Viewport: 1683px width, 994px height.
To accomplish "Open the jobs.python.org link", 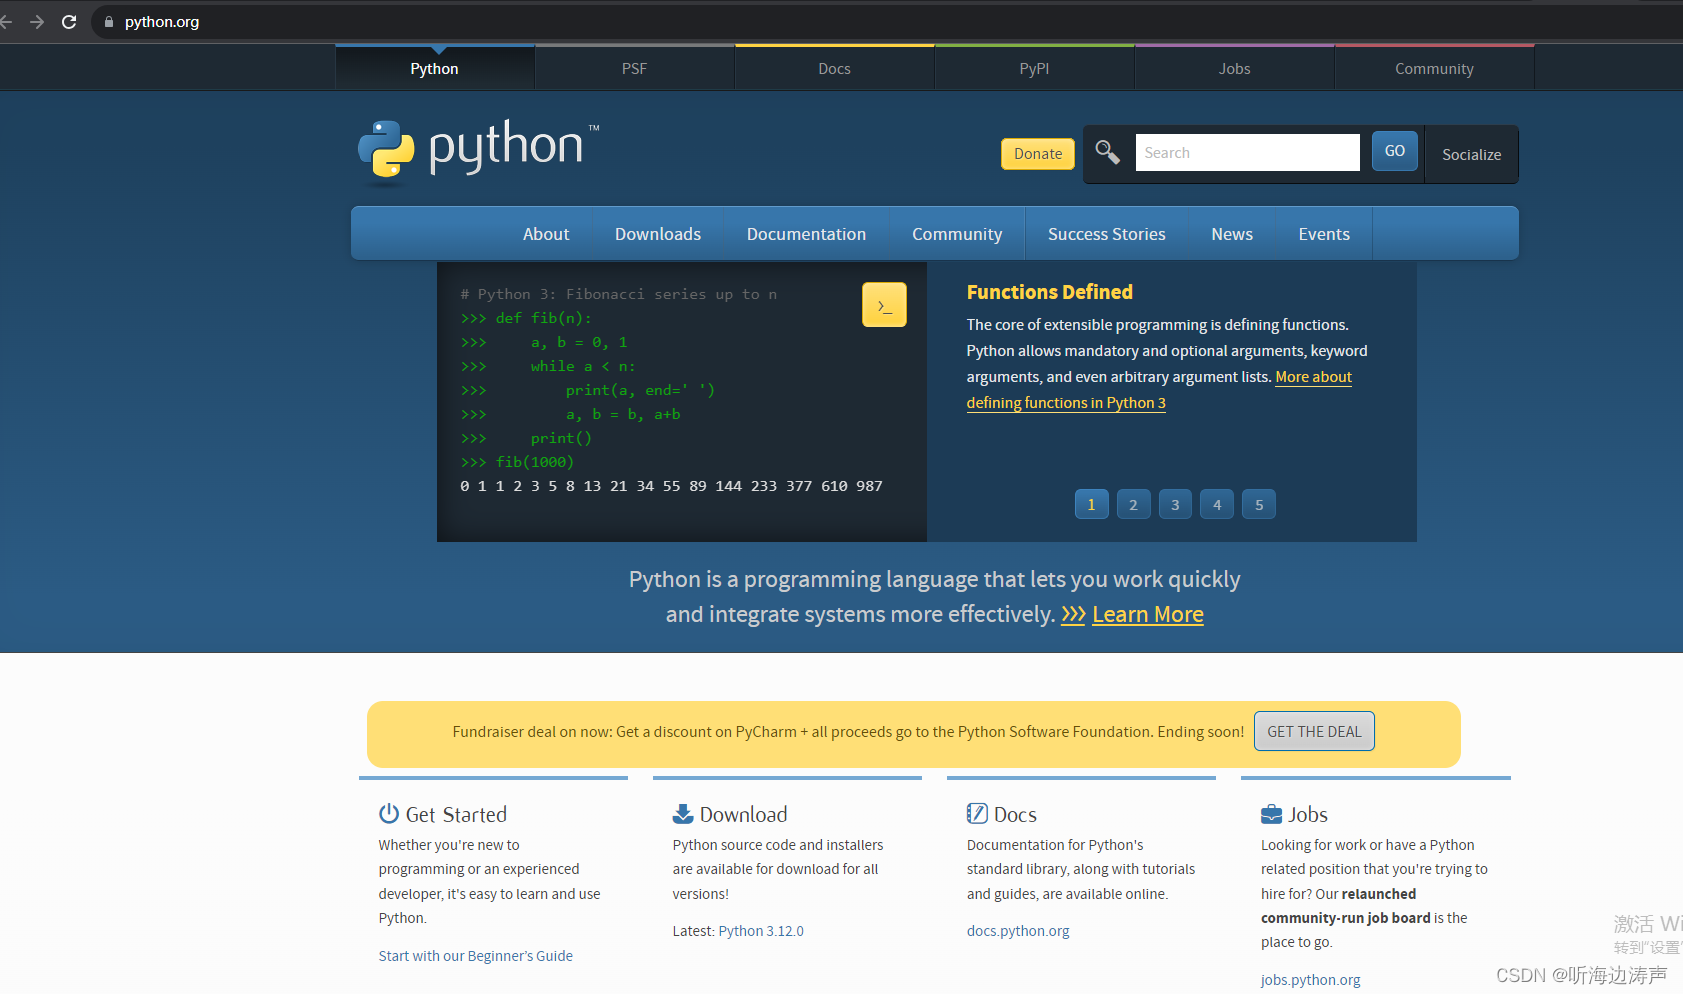I will pos(1310,980).
